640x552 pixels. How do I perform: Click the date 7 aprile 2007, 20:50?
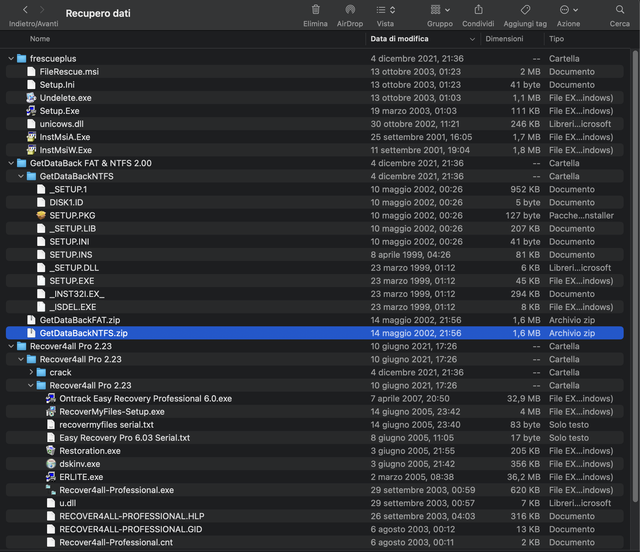[410, 398]
